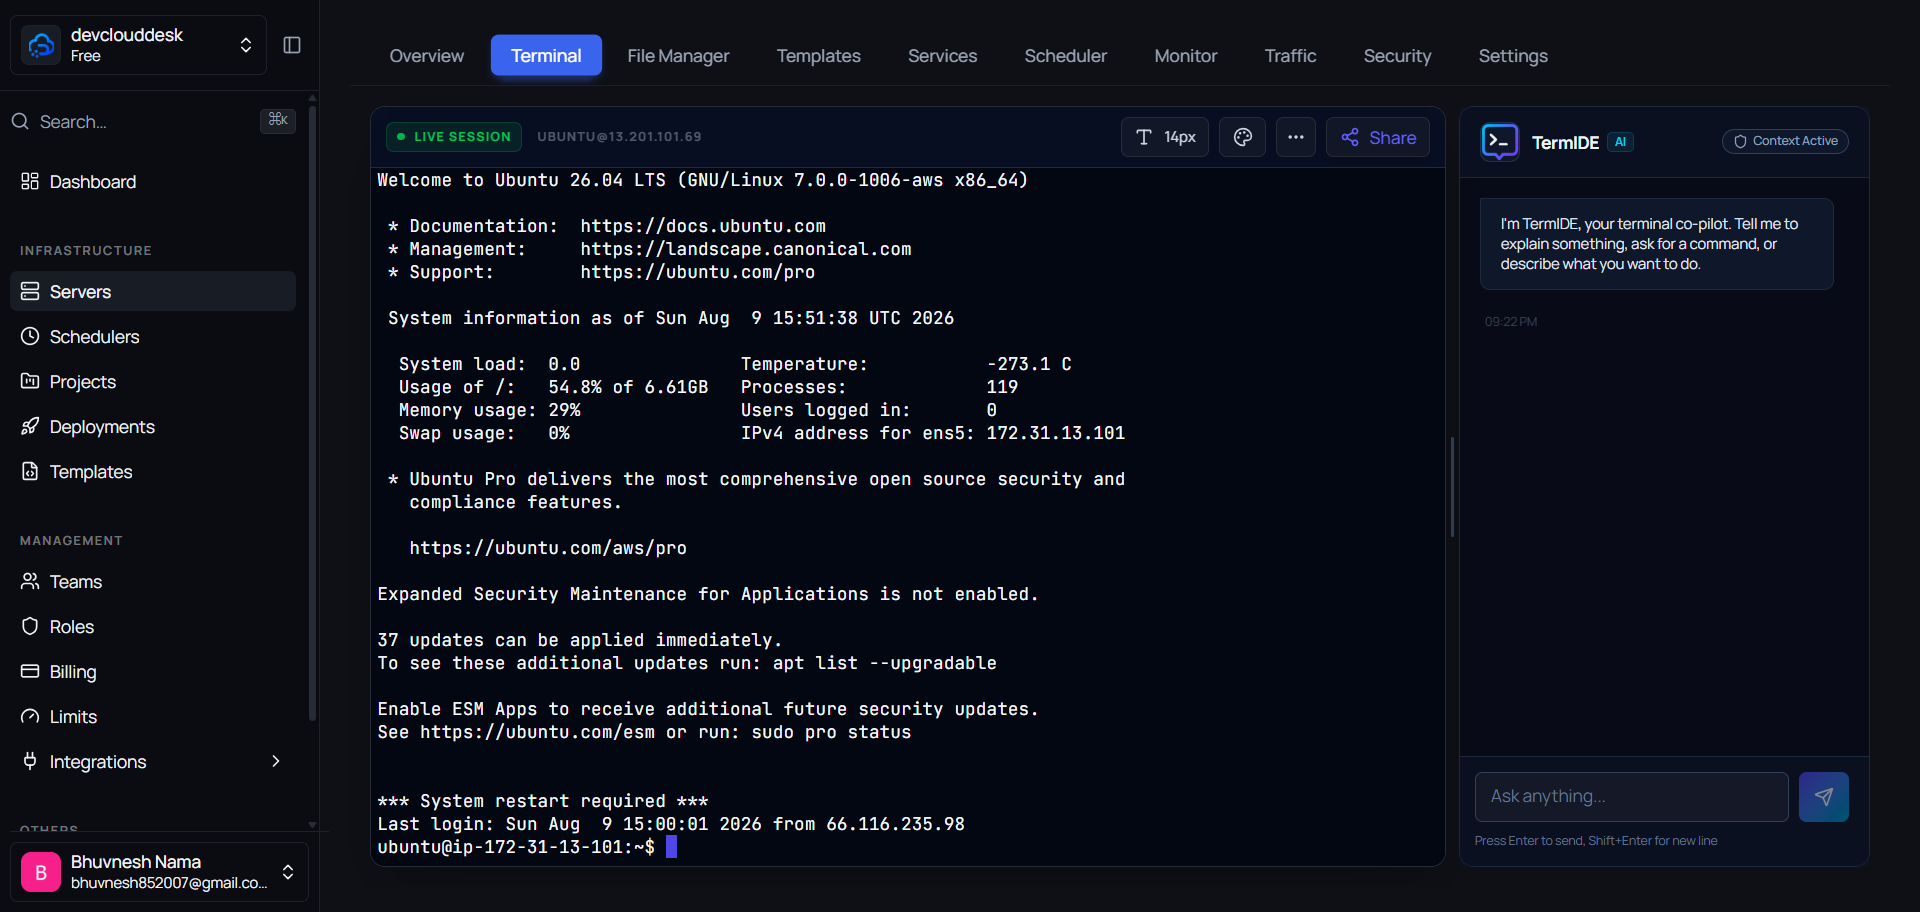Click the AI badge beside TermIDE

(1620, 142)
